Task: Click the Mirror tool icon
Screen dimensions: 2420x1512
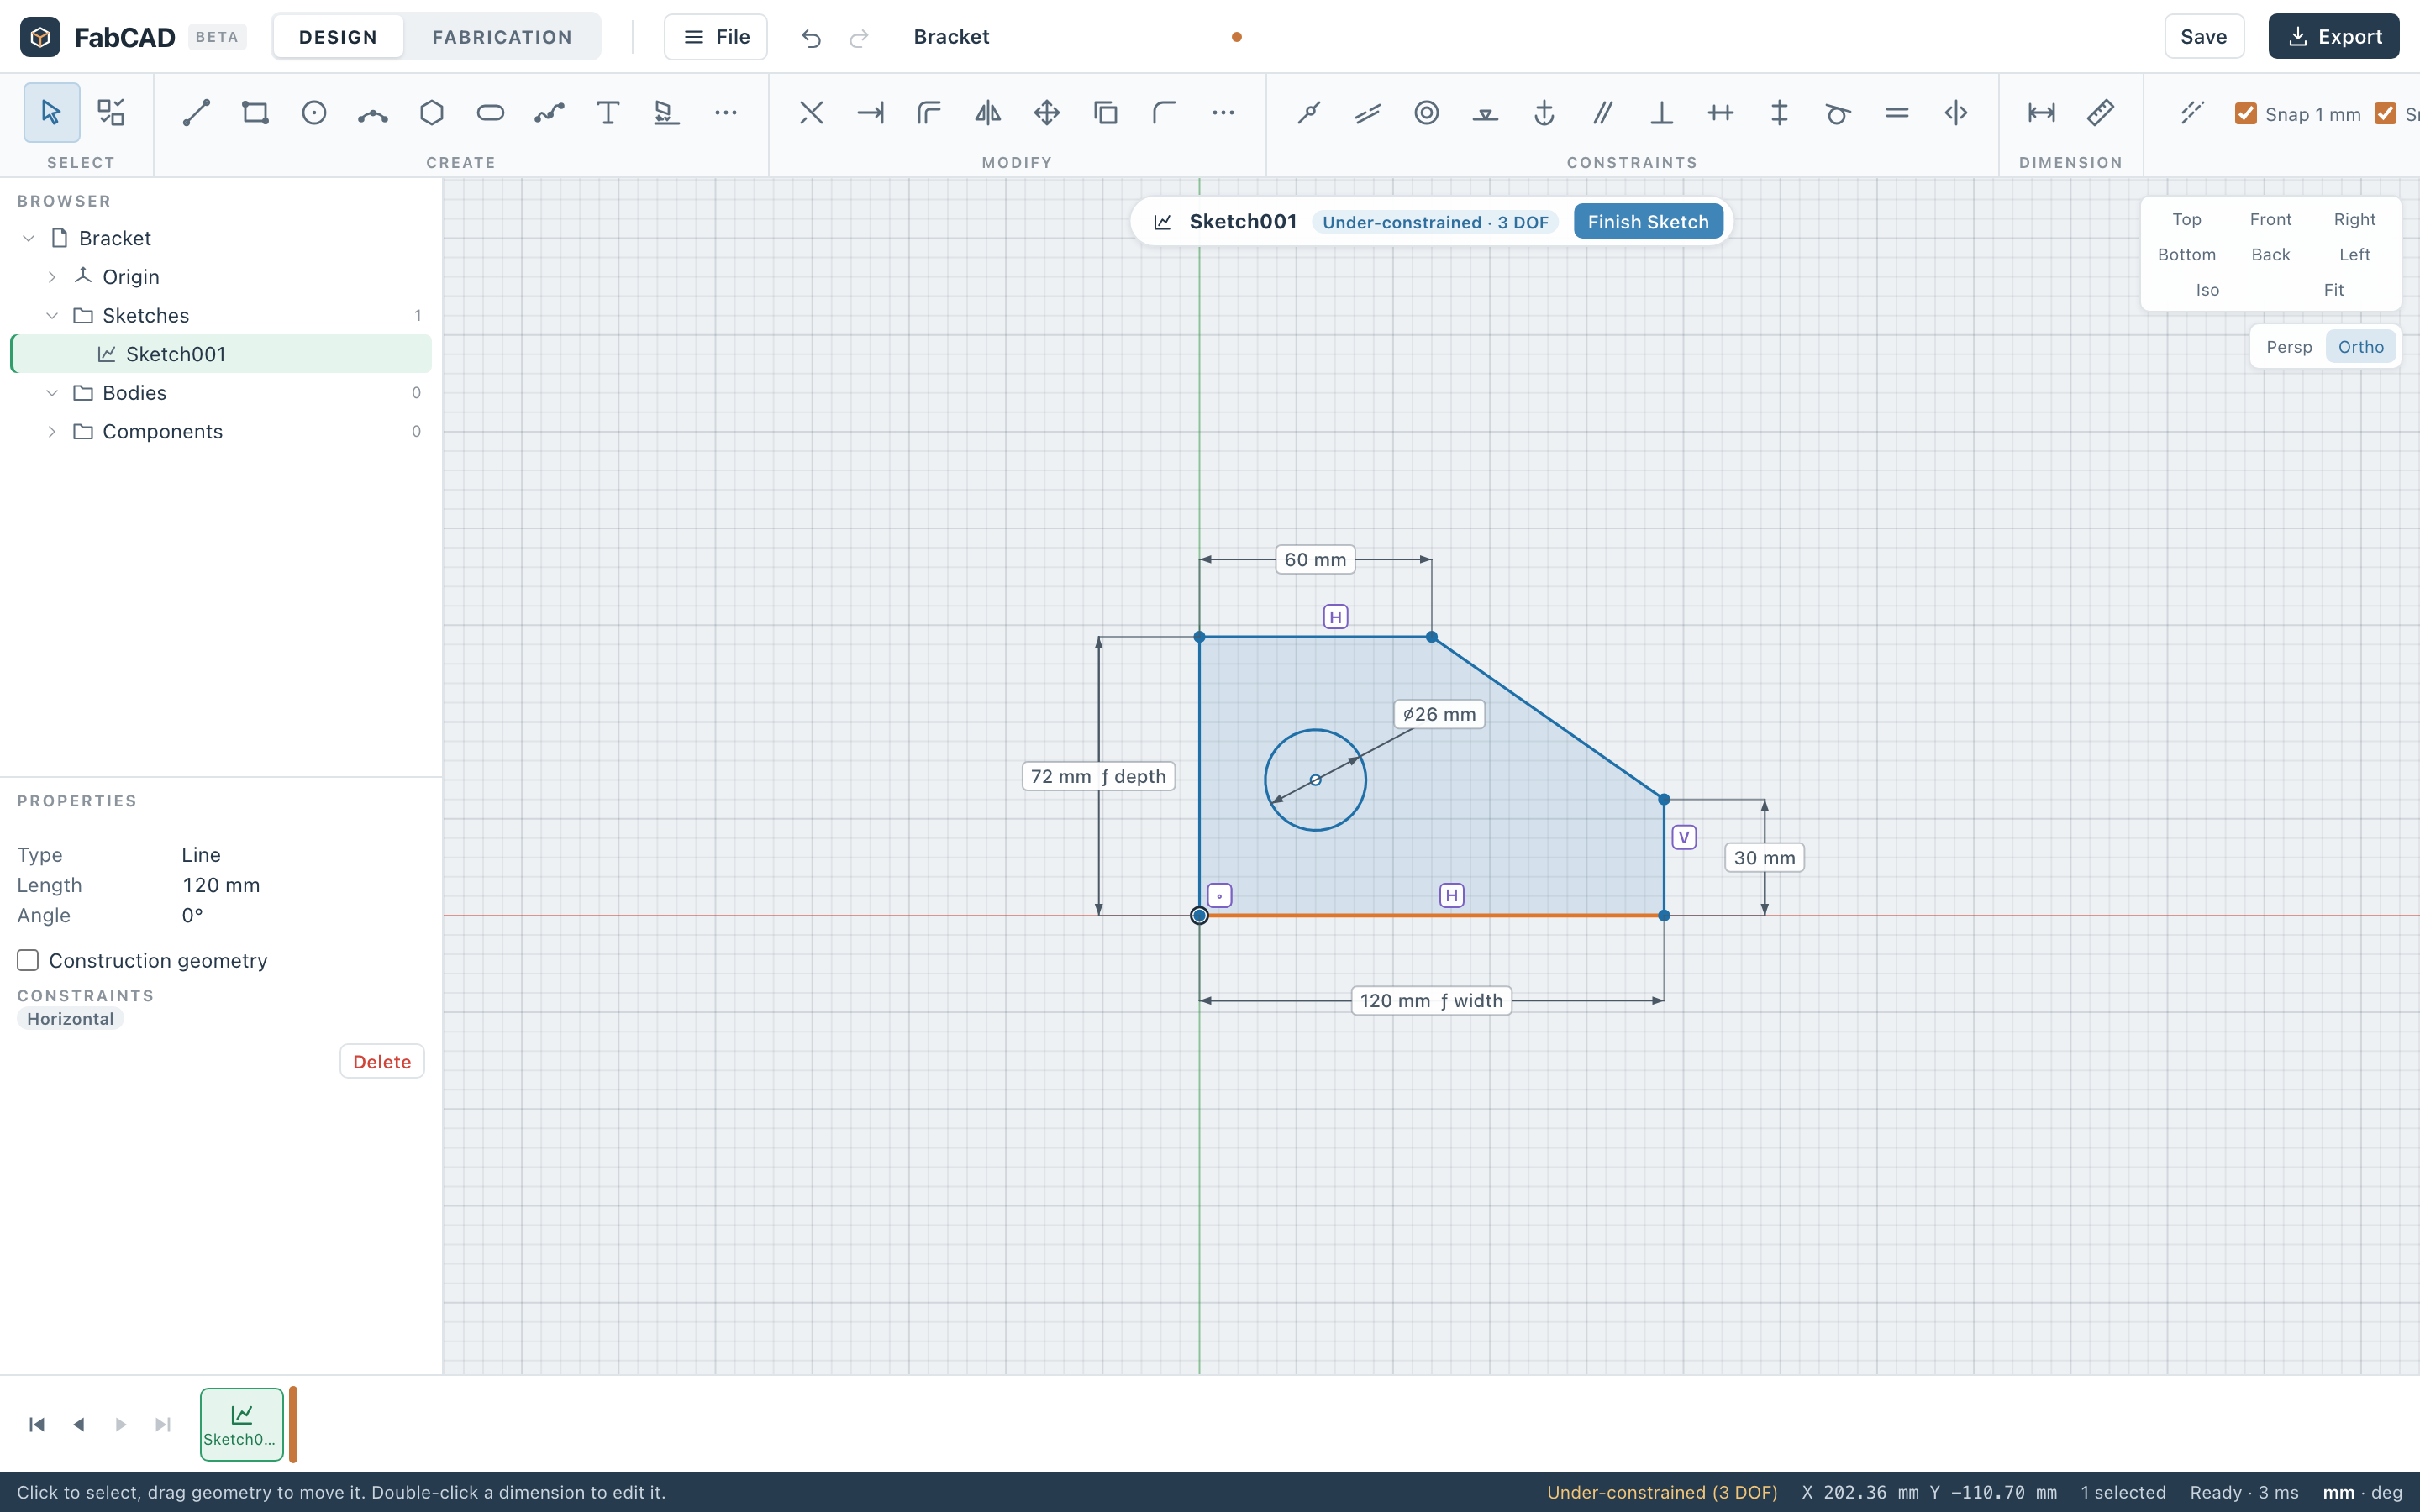Action: [988, 113]
